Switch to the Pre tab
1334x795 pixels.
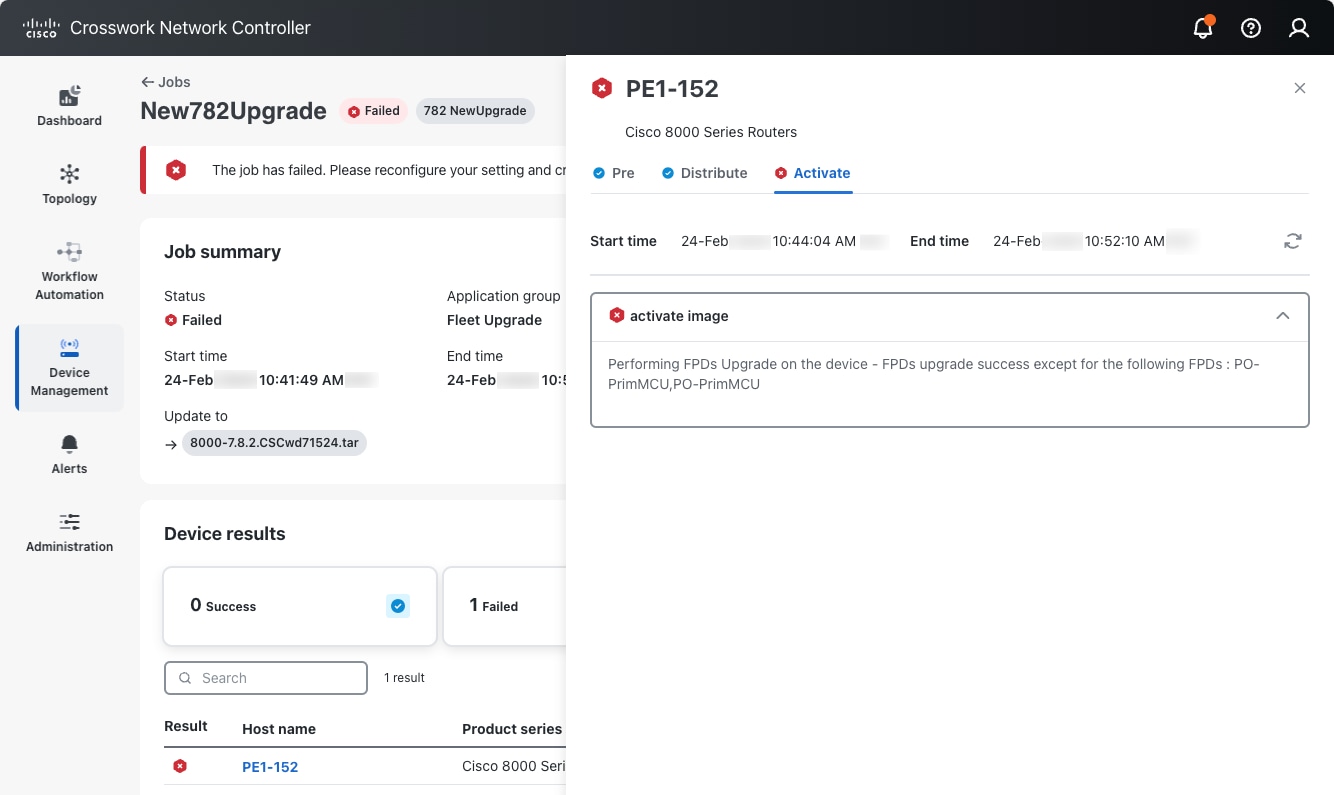point(614,173)
